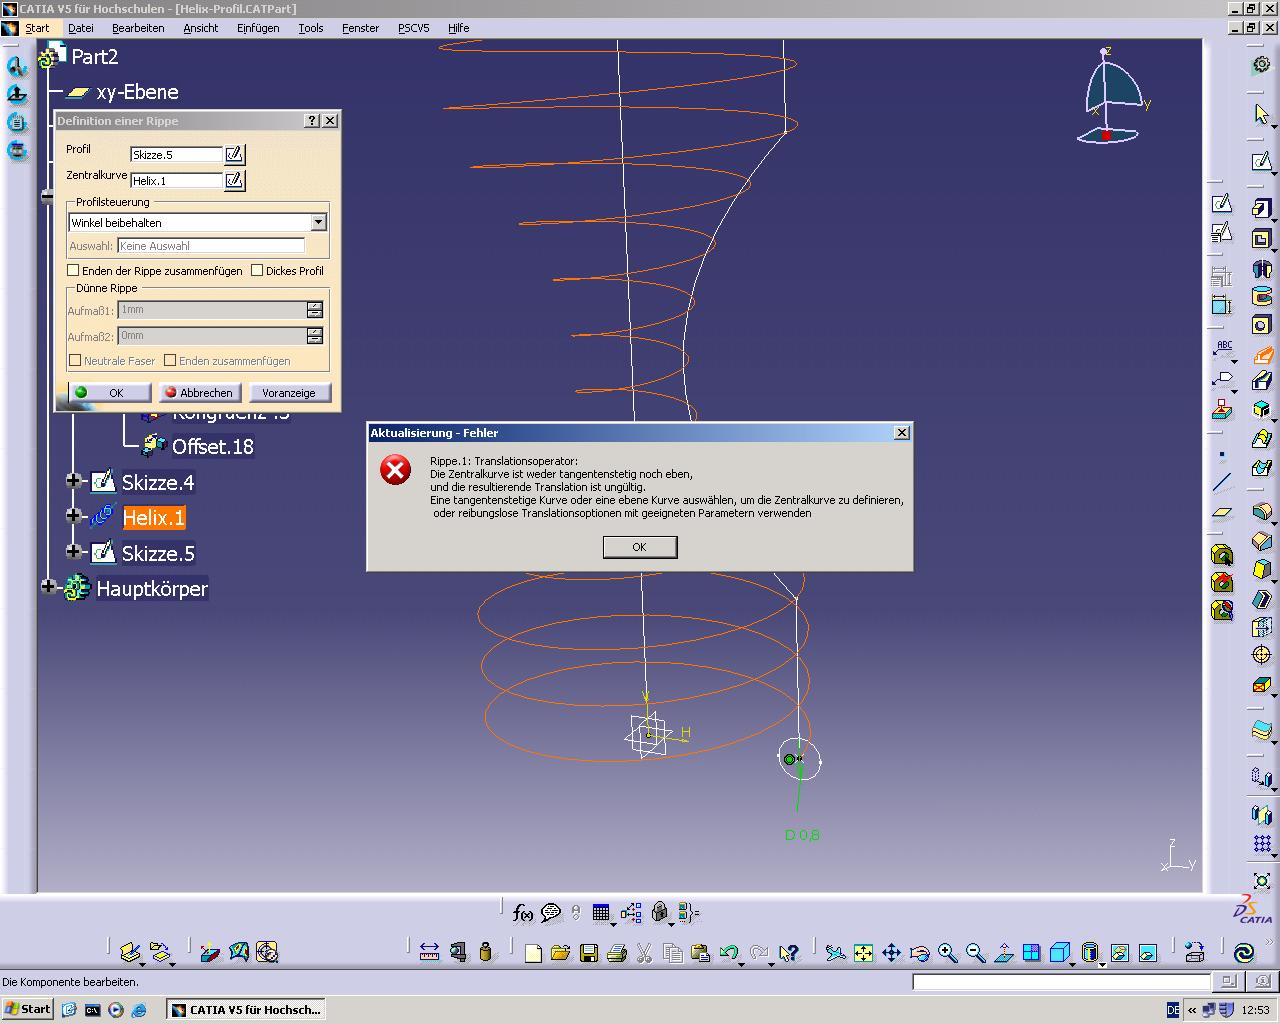Click OK in the Aktualisierung - Fehler dialog
This screenshot has height=1024, width=1280.
click(x=640, y=547)
